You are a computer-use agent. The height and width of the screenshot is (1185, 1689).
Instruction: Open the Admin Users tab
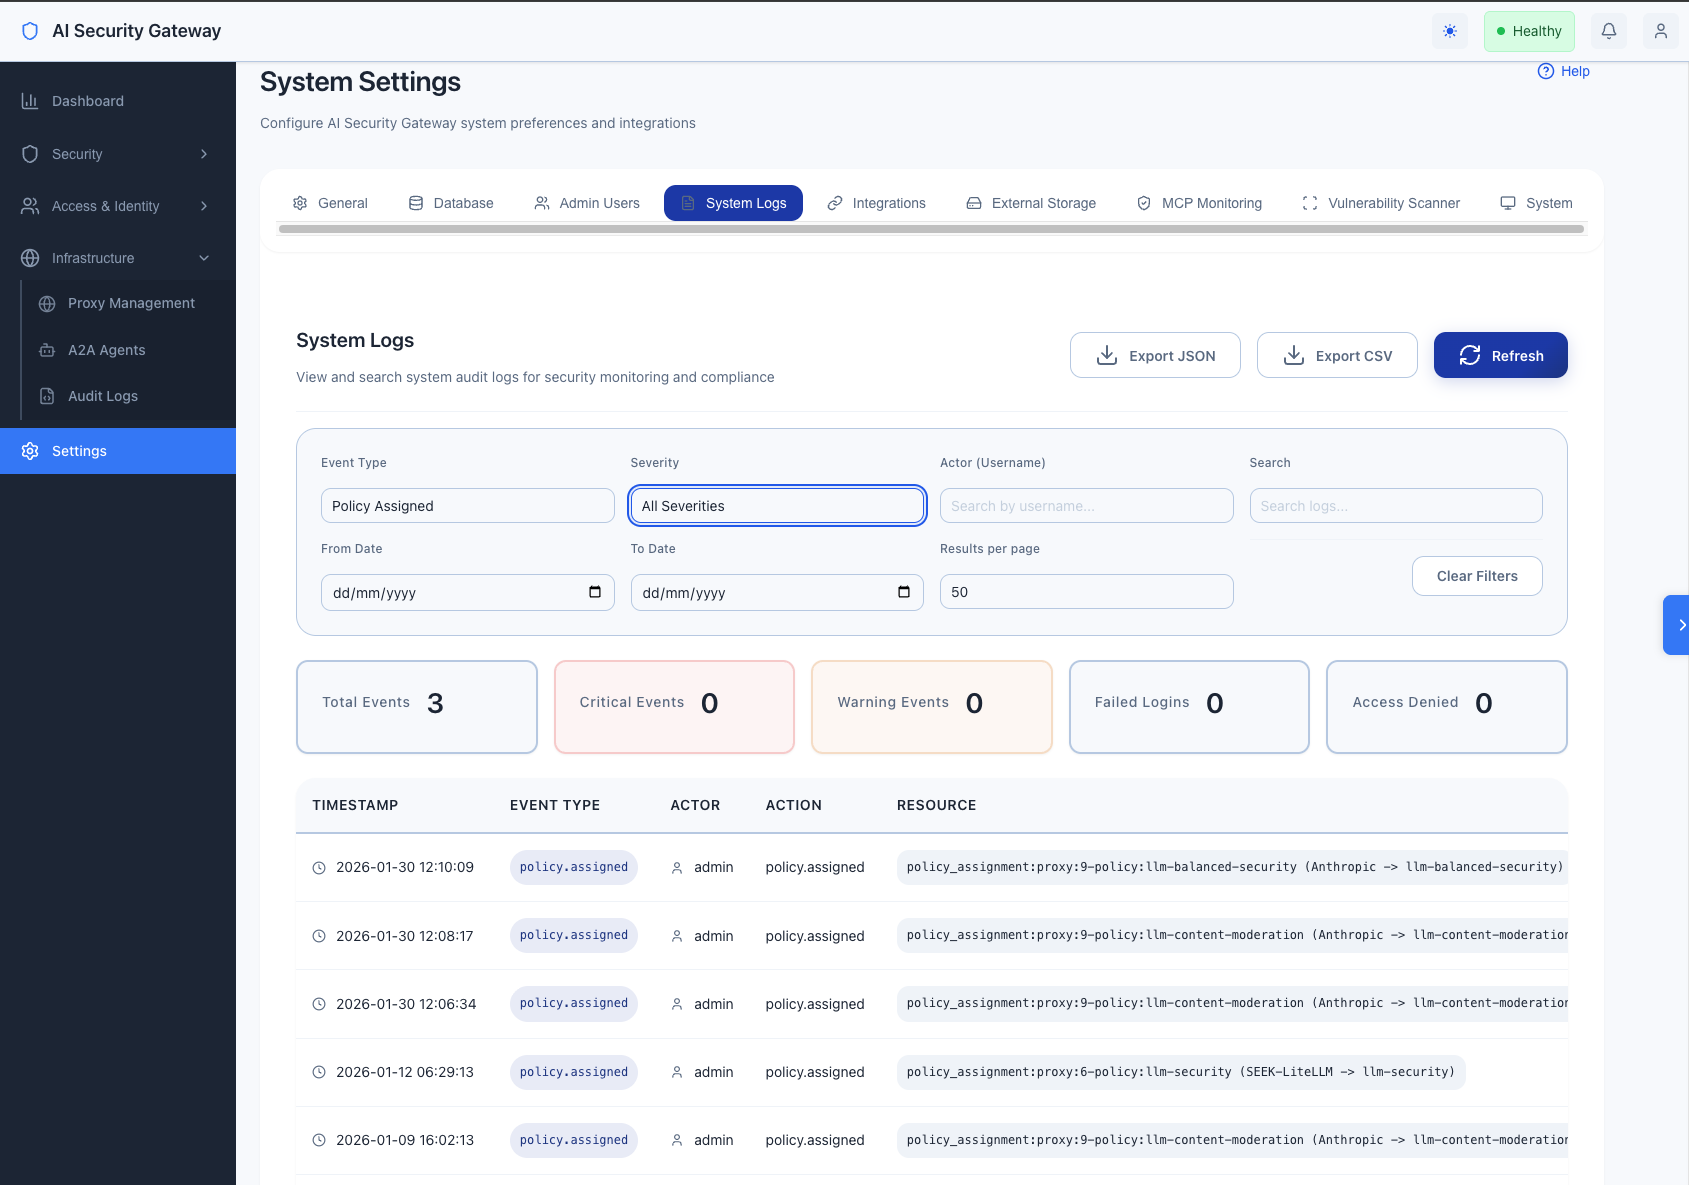coord(587,203)
